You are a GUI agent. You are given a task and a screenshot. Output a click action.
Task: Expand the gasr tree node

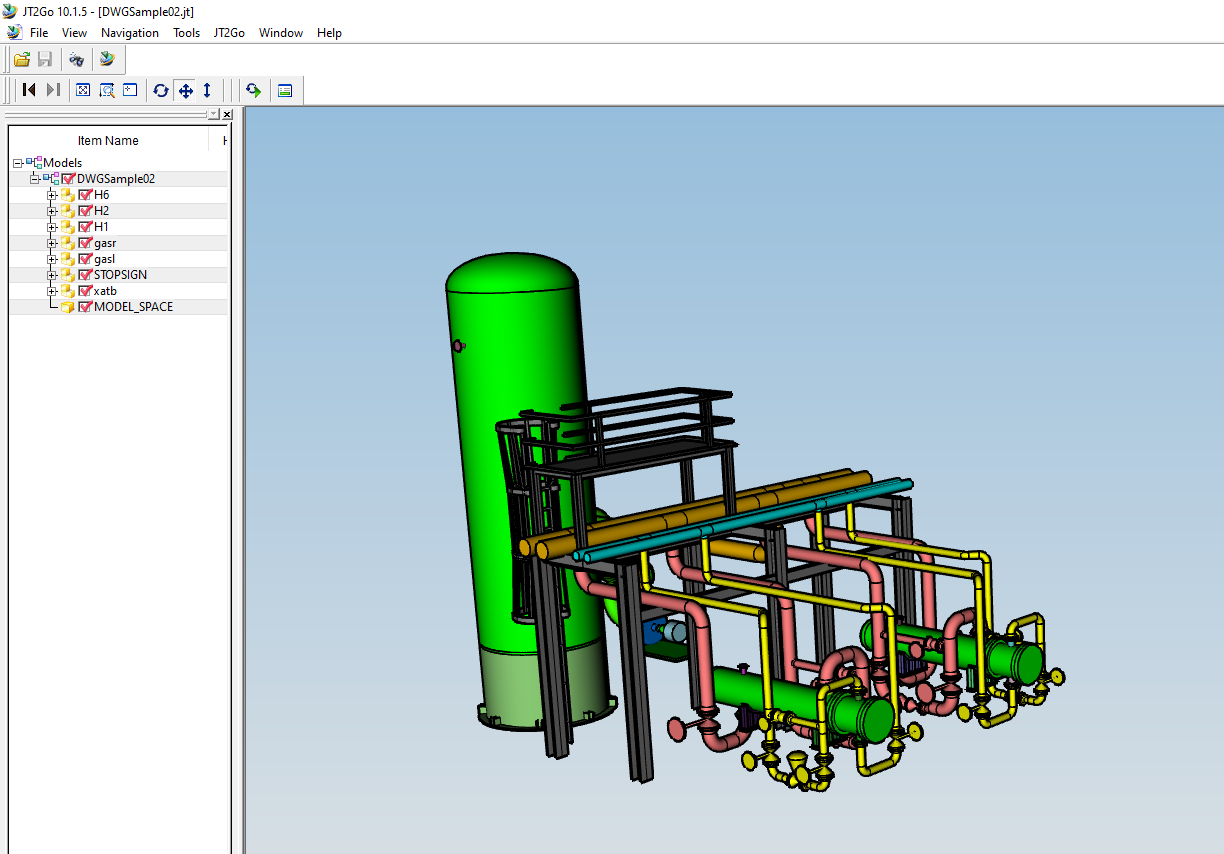click(52, 243)
